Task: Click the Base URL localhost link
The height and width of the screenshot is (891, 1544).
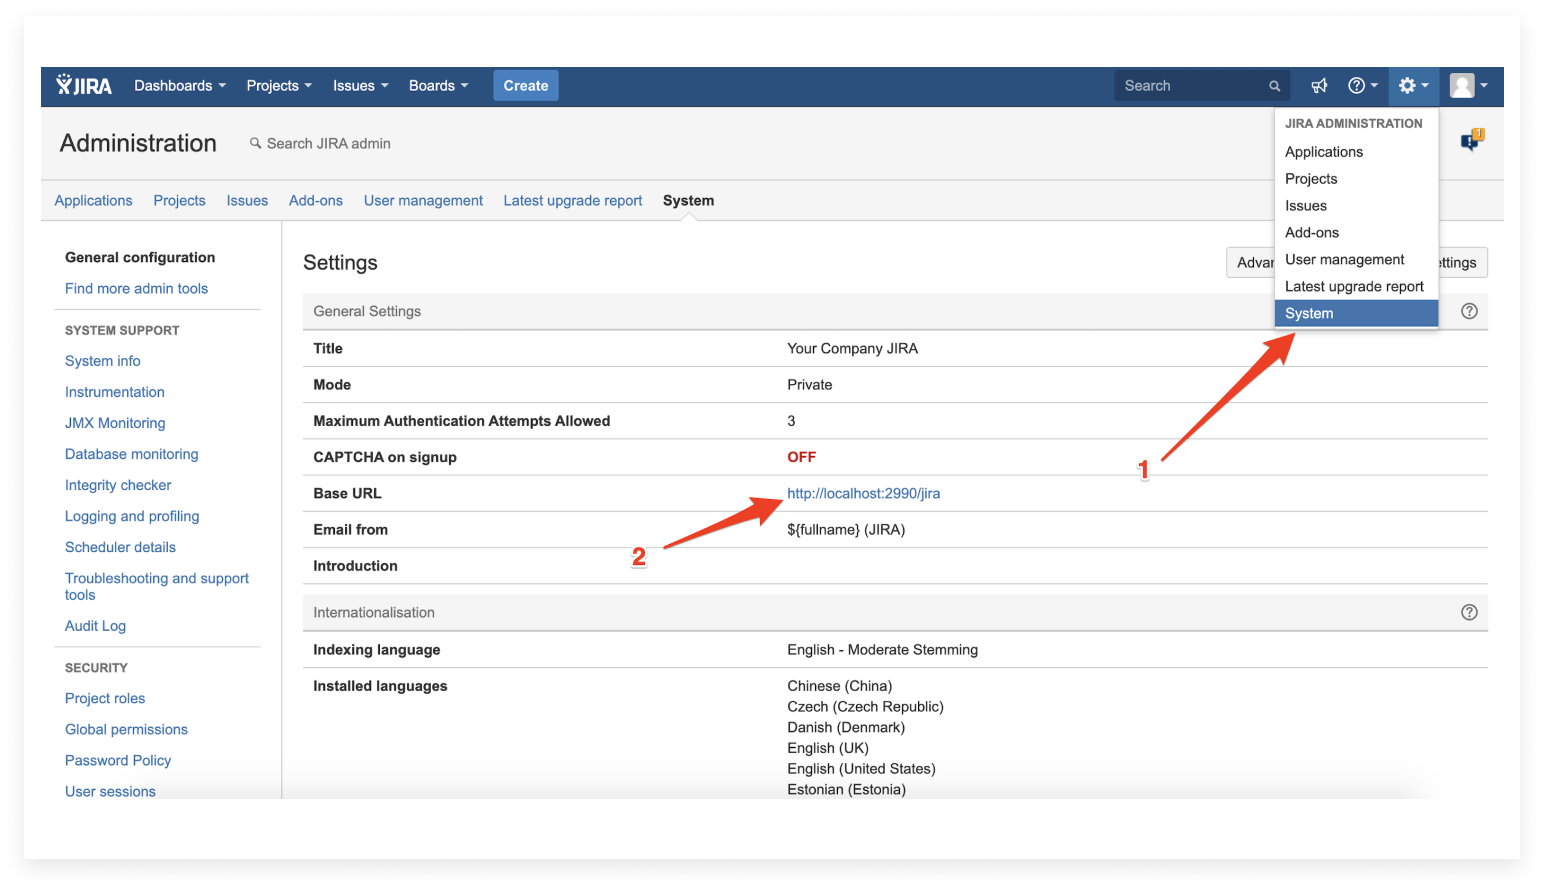Action: 863,493
